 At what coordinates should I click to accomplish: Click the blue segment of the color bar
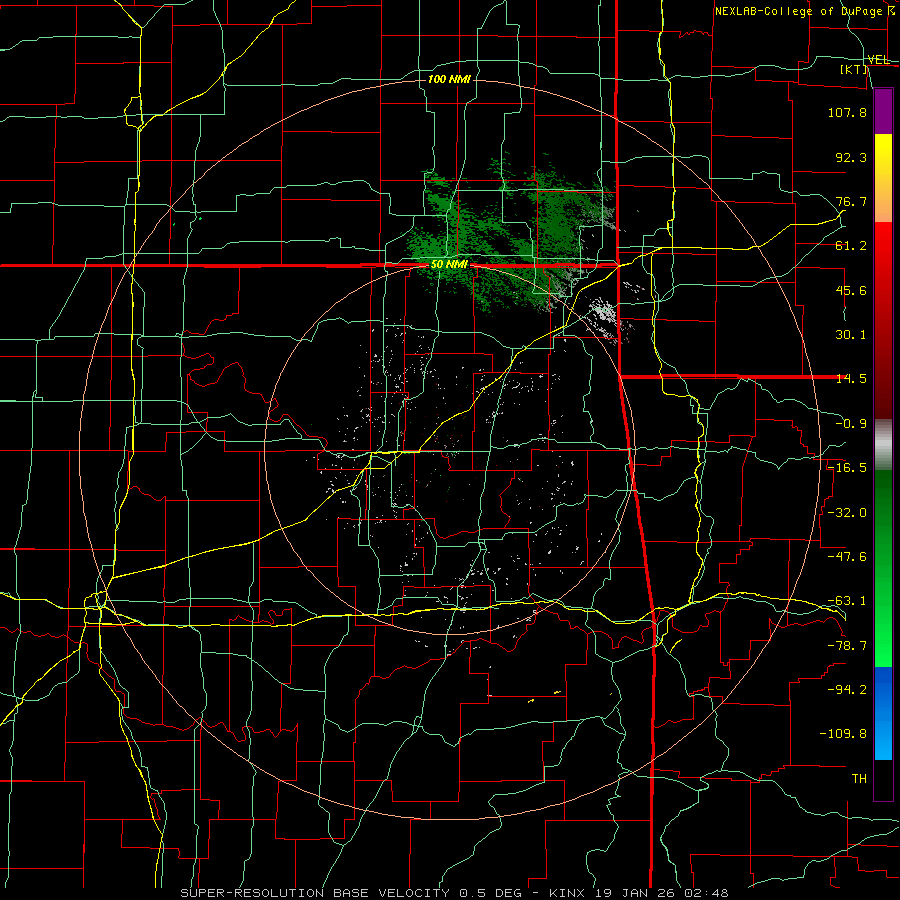pyautogui.click(x=883, y=713)
